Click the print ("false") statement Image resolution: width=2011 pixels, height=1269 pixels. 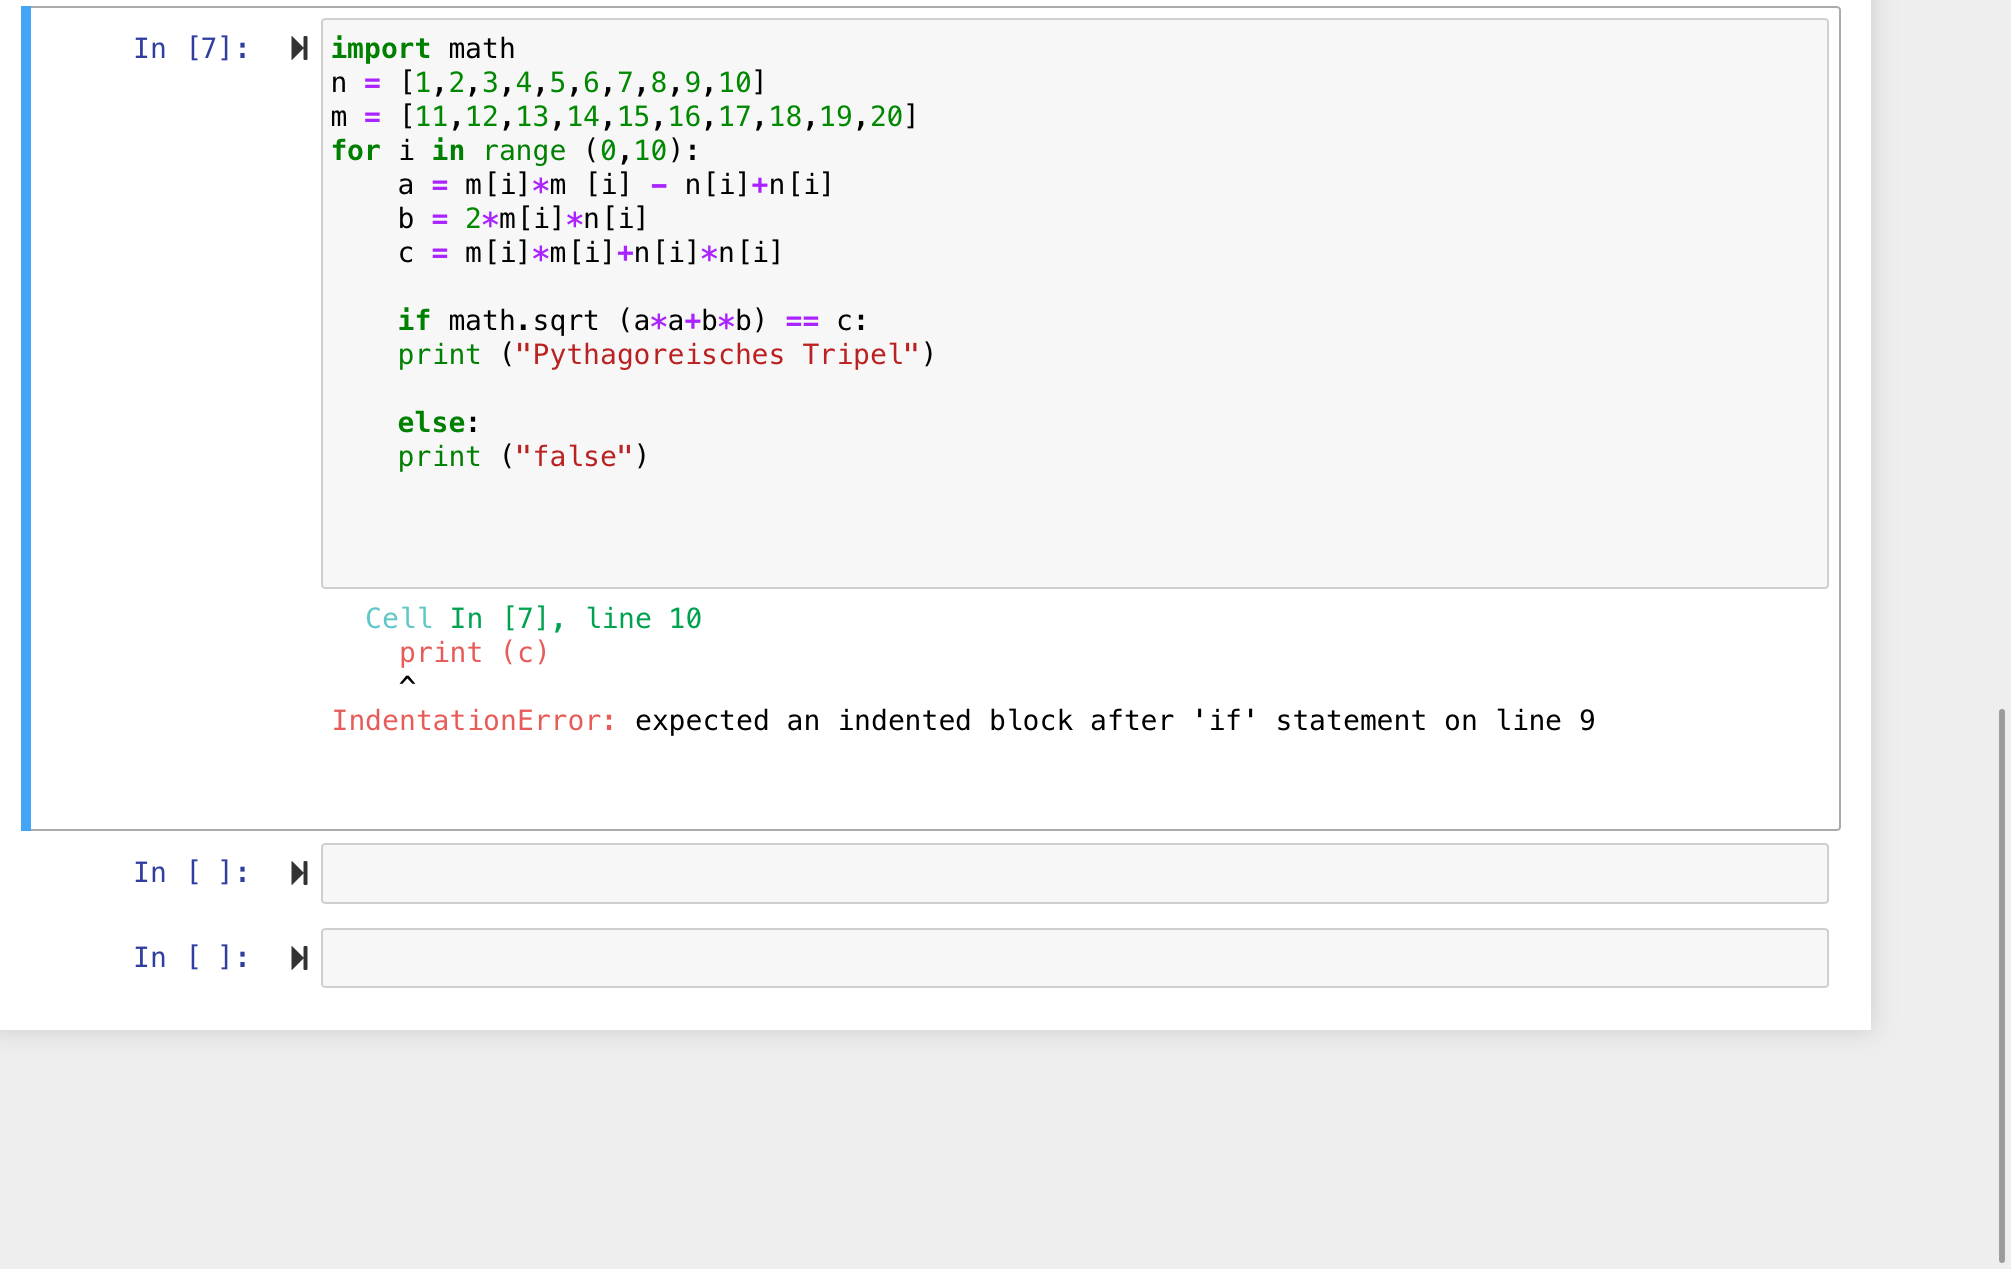click(523, 456)
